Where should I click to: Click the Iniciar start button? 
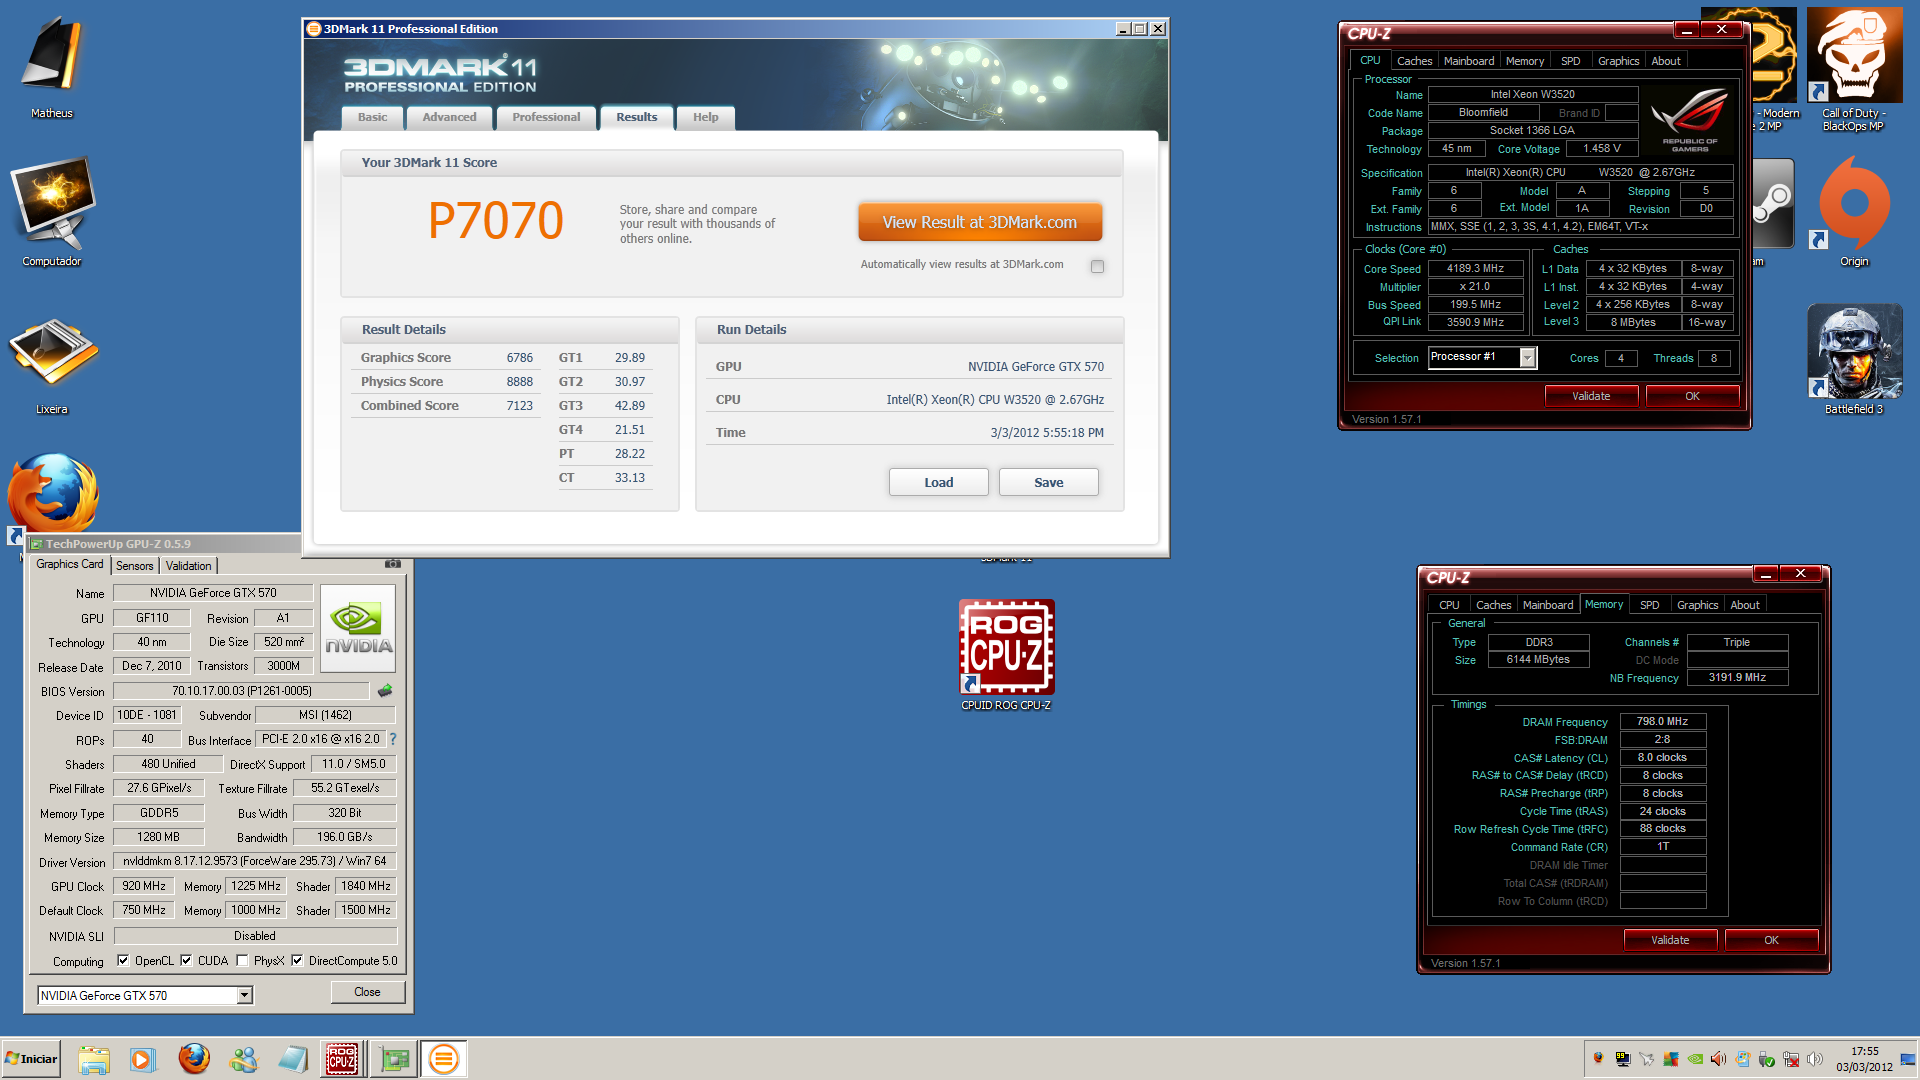(x=31, y=1059)
